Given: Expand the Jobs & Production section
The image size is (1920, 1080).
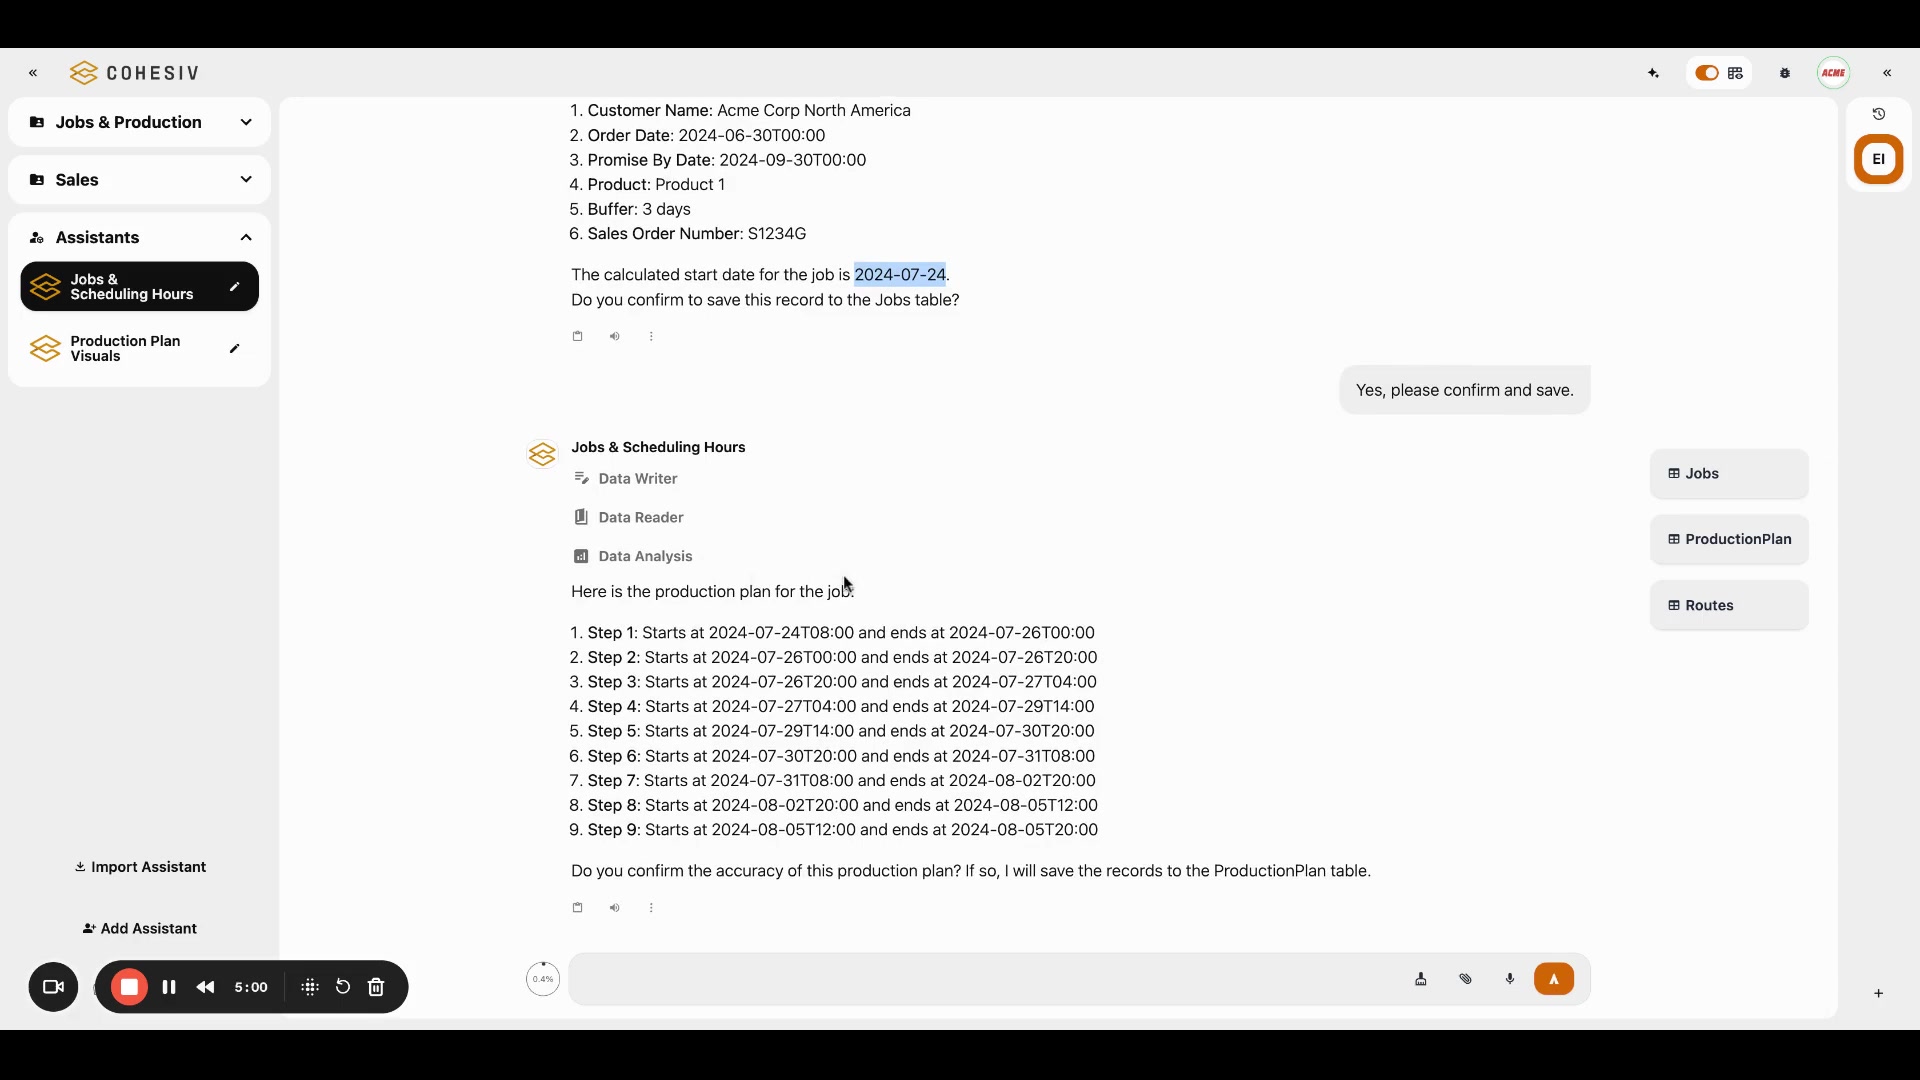Looking at the screenshot, I should coord(139,122).
